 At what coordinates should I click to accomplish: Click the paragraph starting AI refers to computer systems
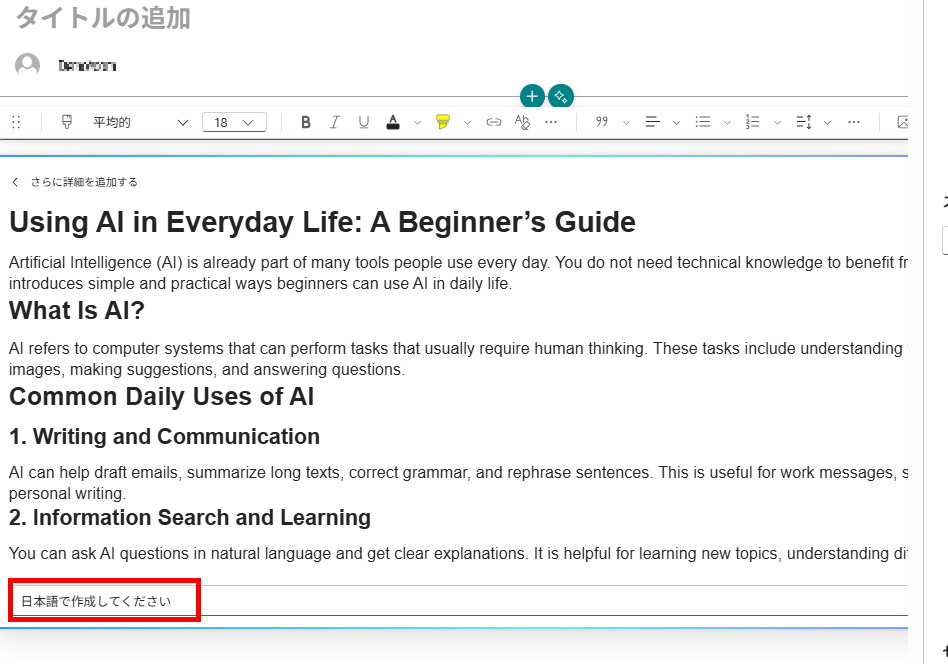click(x=458, y=359)
